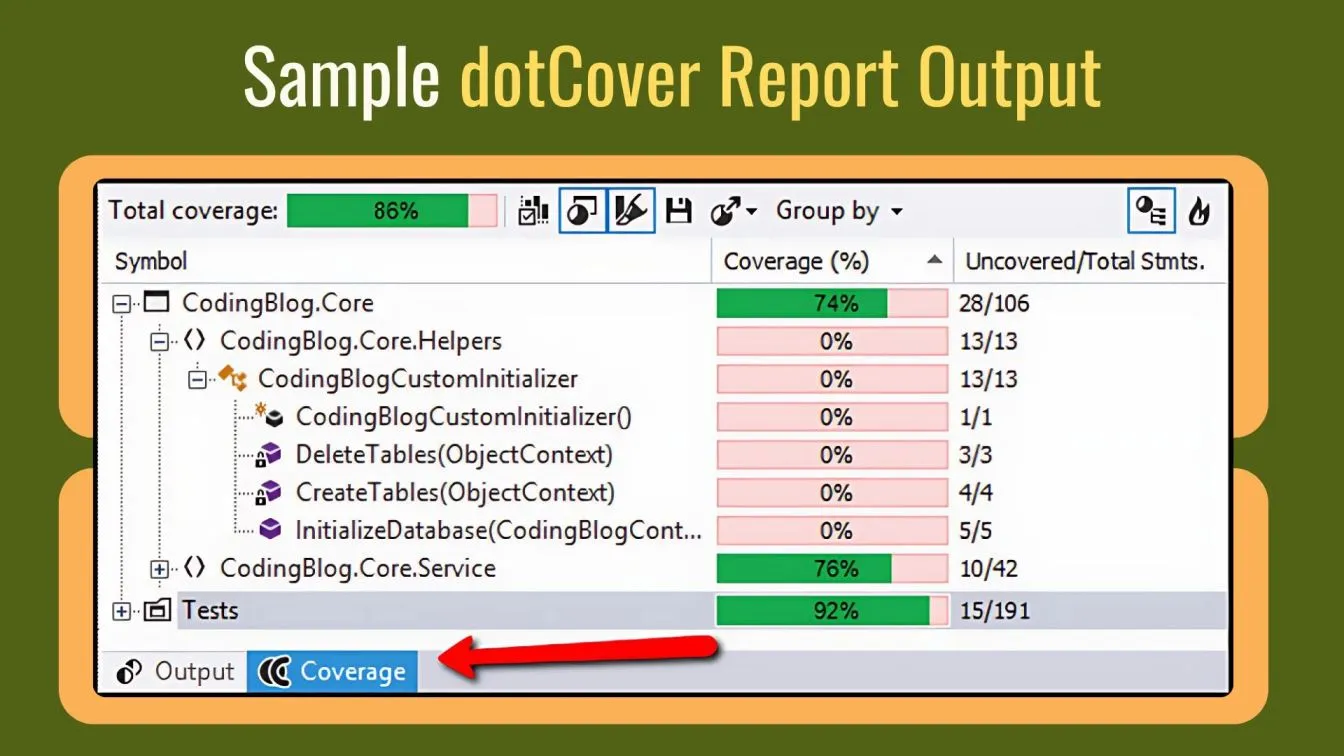Click the coverage checklist icon in toolbar
This screenshot has width=1344, height=756.
pos(534,211)
